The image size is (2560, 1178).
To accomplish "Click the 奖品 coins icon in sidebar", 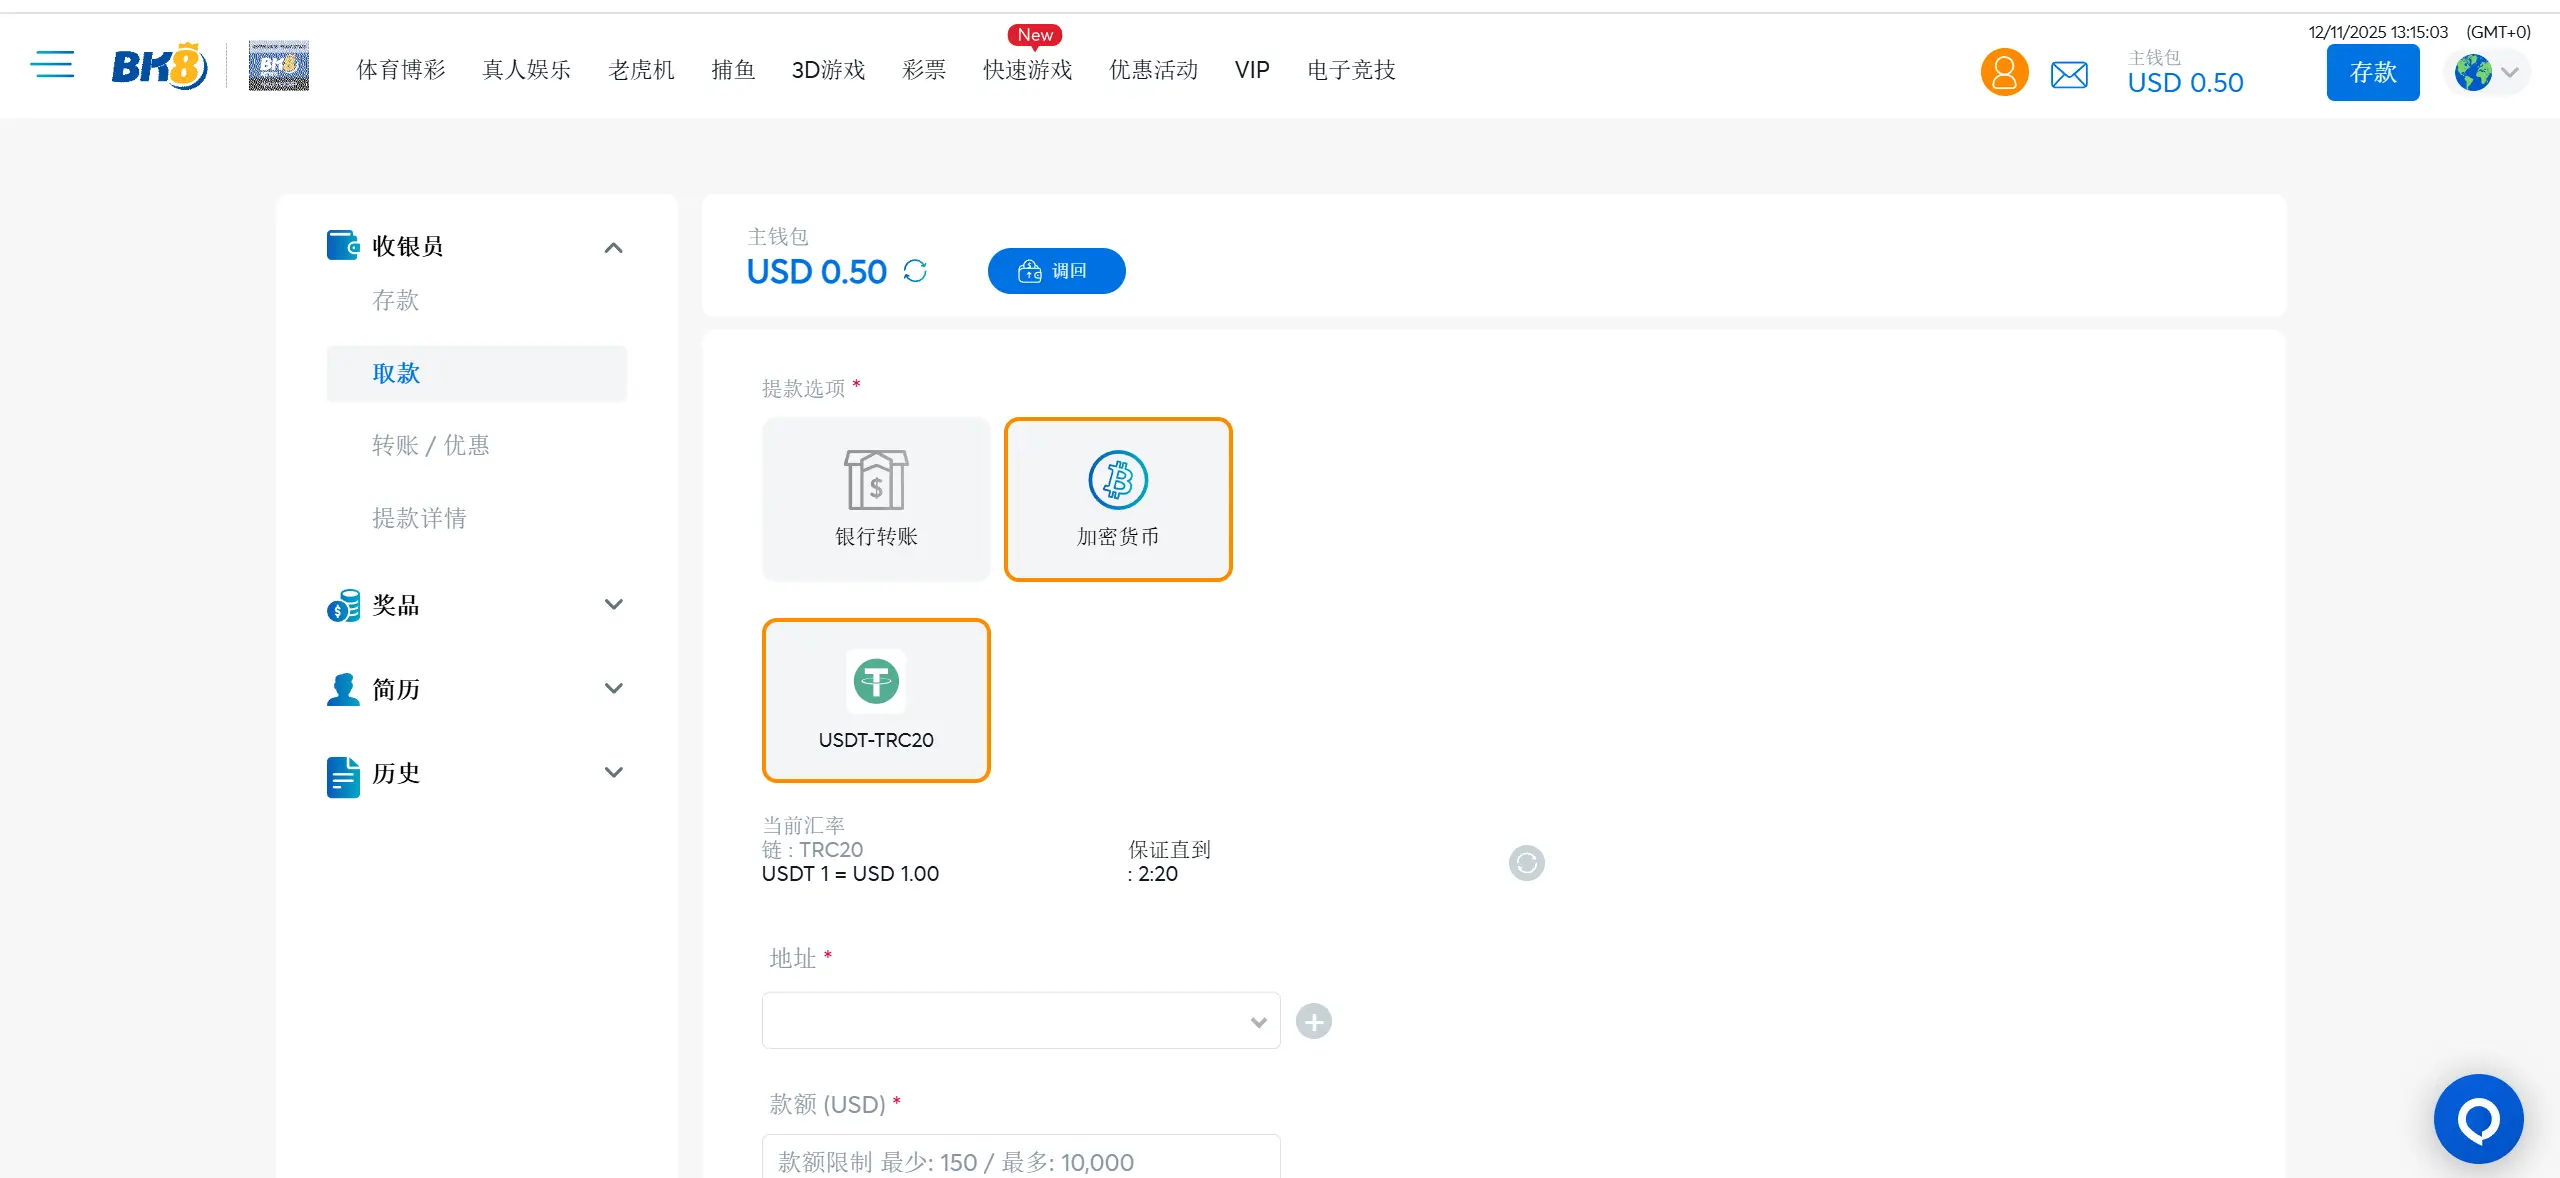I will tap(343, 605).
